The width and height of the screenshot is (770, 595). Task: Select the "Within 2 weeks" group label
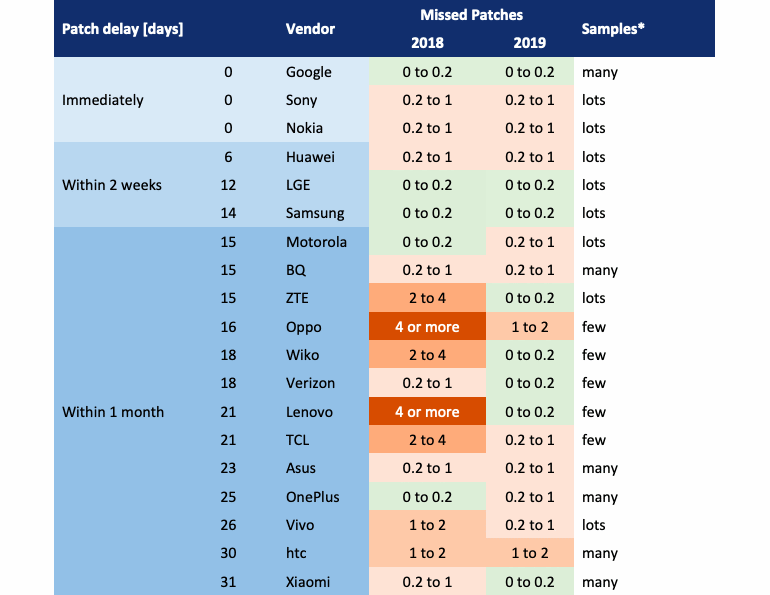(x=111, y=185)
